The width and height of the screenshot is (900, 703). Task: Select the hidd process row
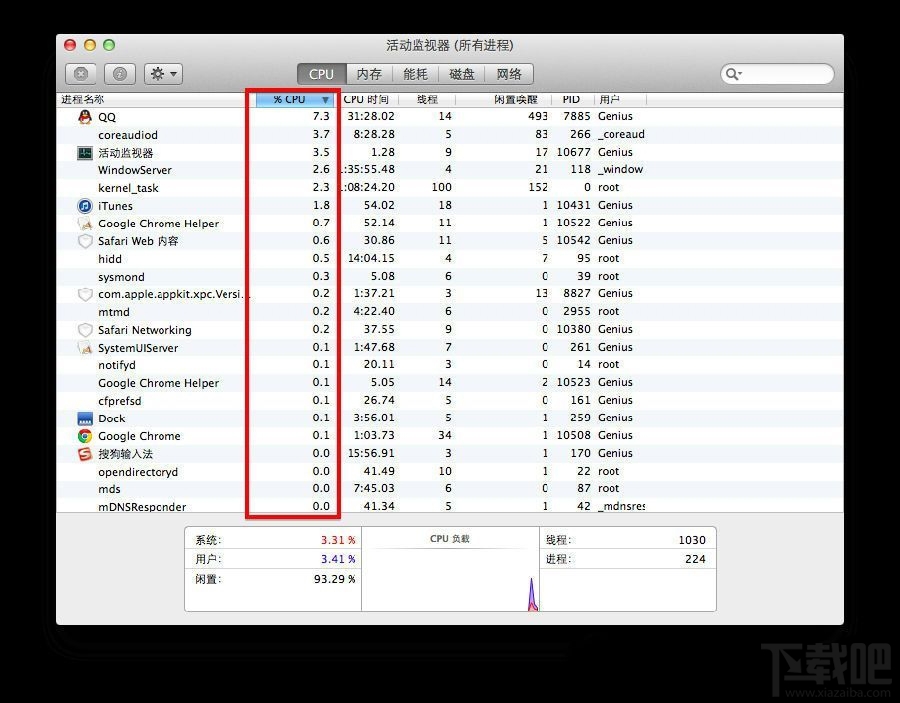(x=450, y=258)
